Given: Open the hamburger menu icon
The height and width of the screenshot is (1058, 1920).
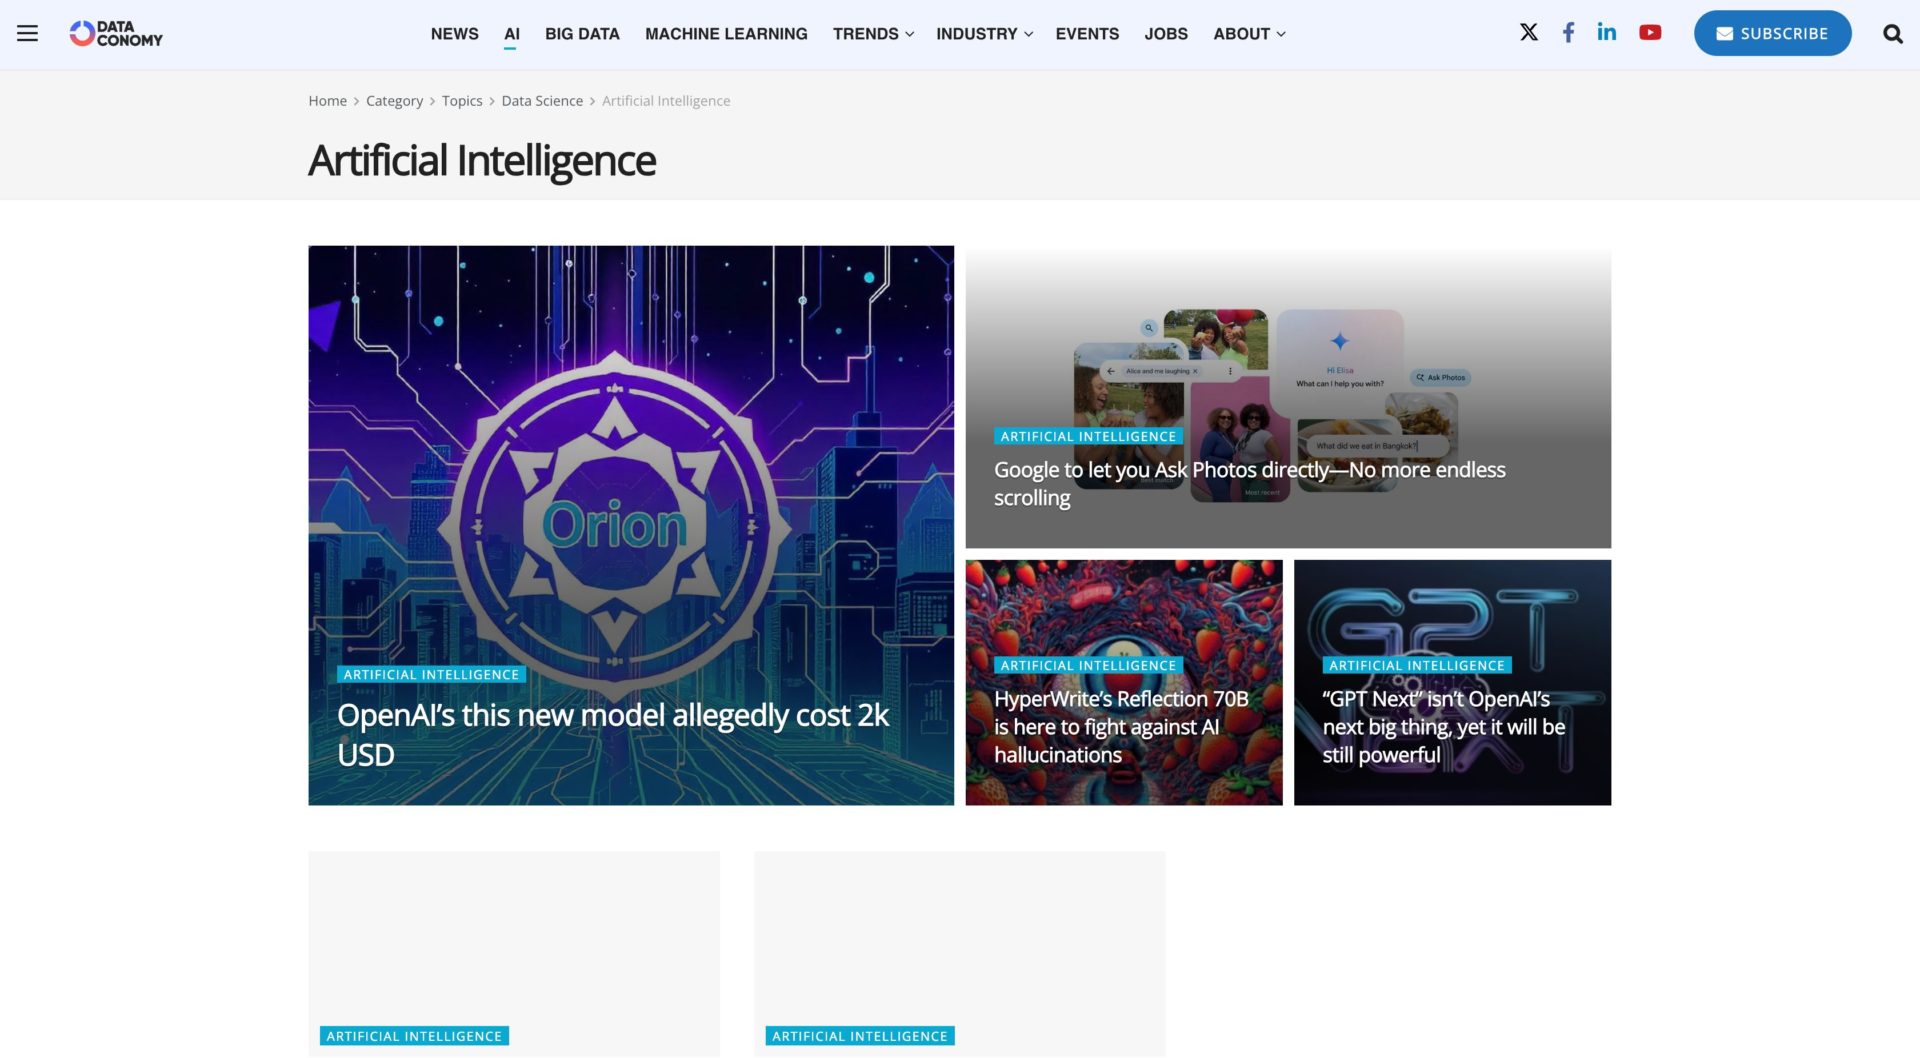Looking at the screenshot, I should coord(27,33).
